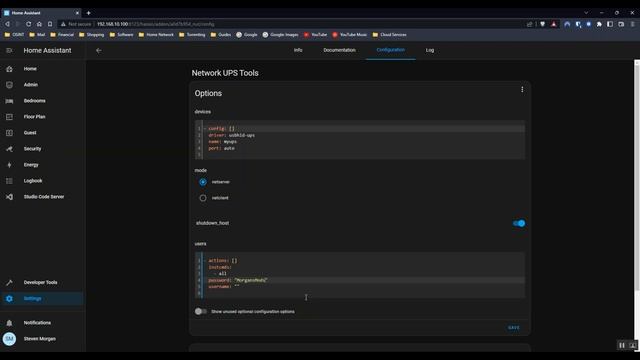640x360 pixels.
Task: Open the Guest dashboard icon
Action: [x=9, y=133]
